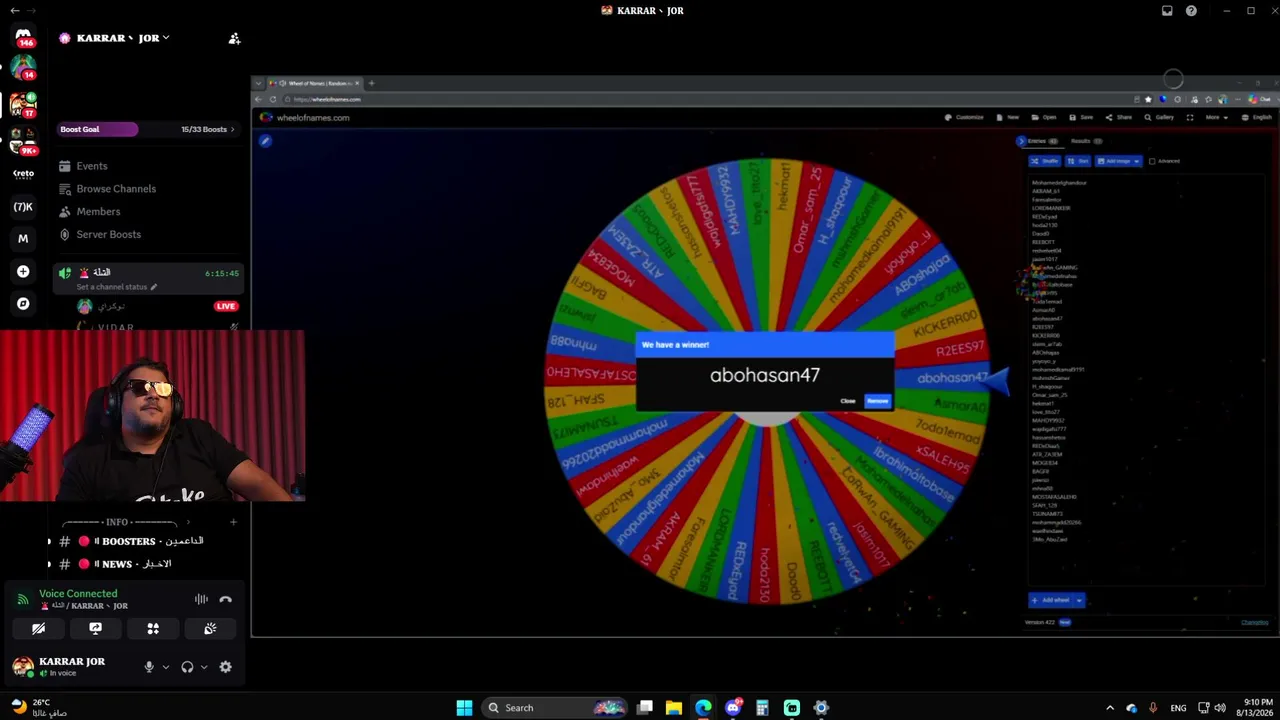
Task: Edit the voice channel status pencil
Action: [x=154, y=287]
